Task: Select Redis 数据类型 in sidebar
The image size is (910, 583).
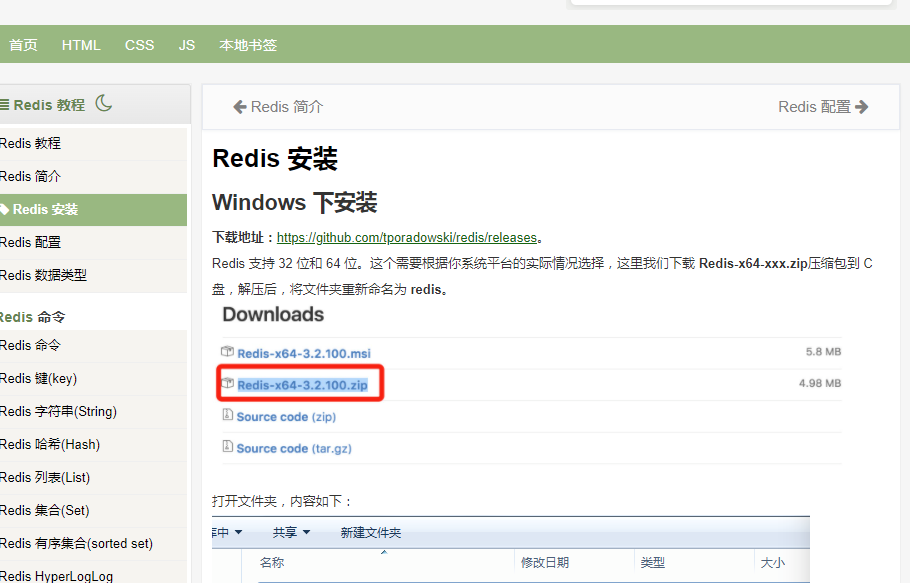Action: click(x=93, y=276)
